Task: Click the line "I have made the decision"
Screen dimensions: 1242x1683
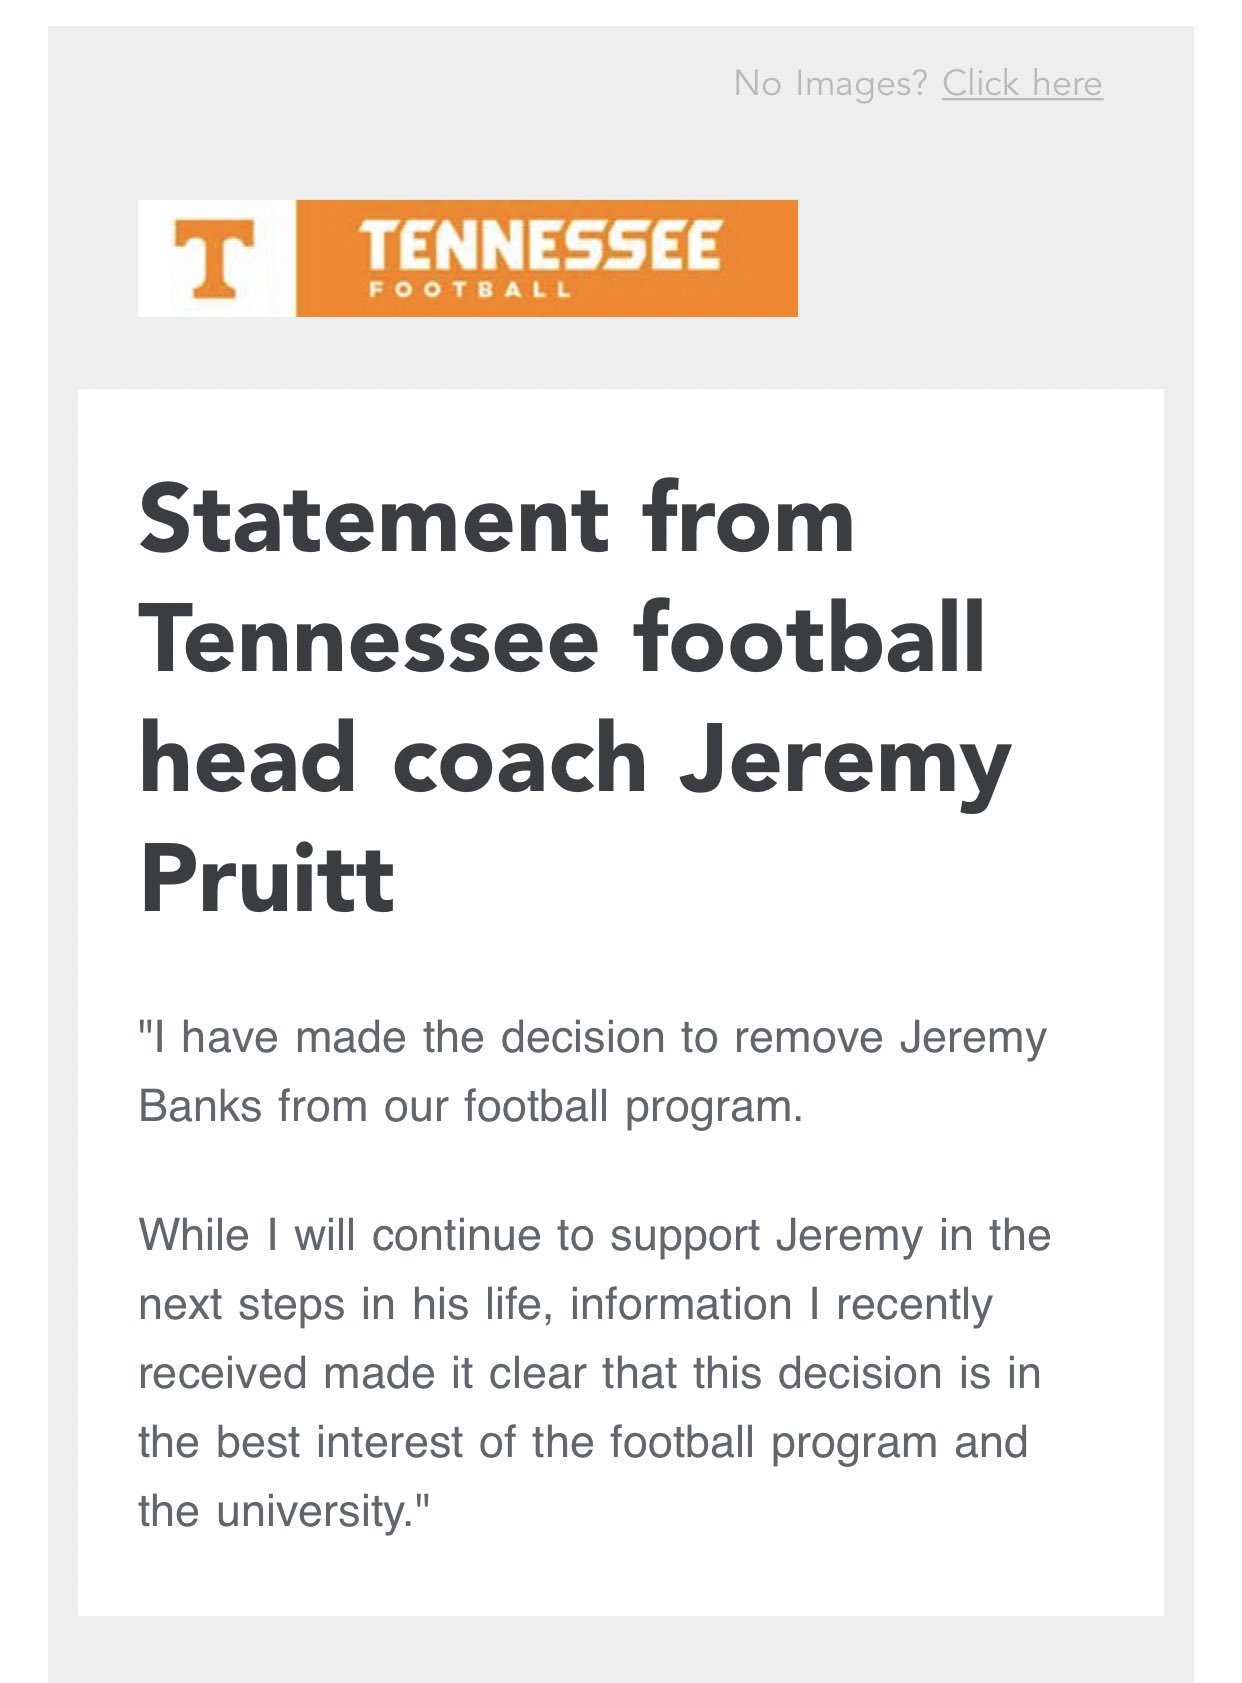Action: click(x=592, y=1038)
